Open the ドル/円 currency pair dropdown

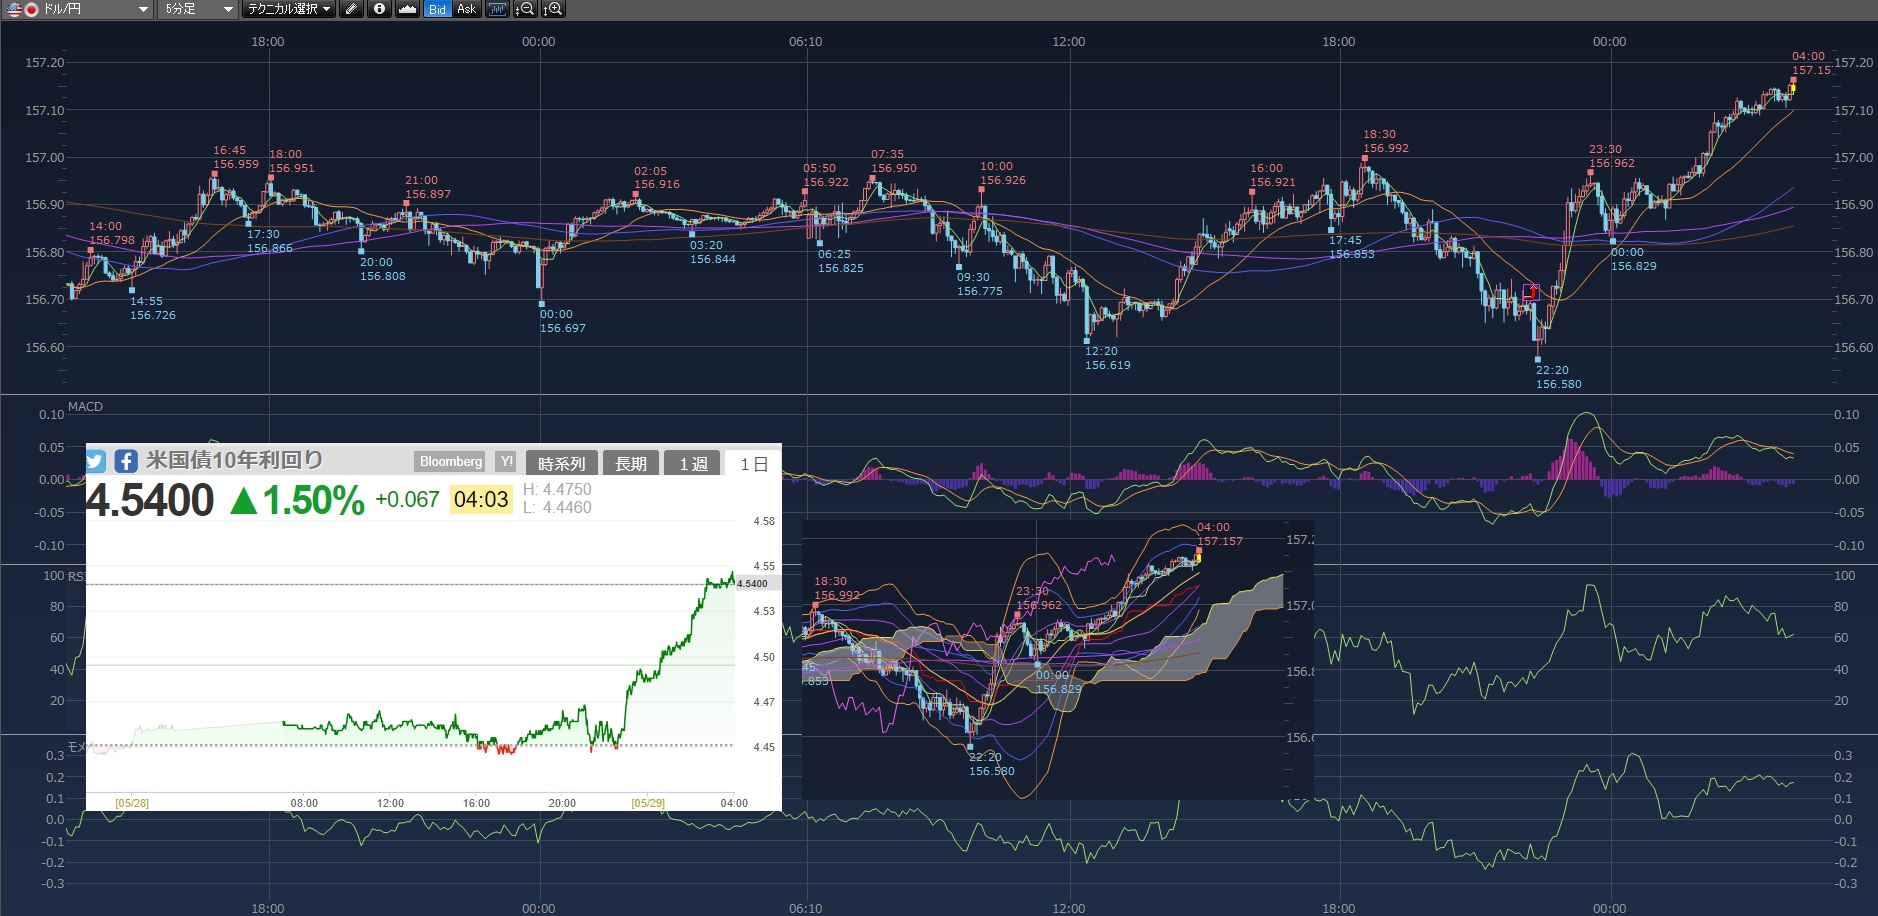(78, 9)
